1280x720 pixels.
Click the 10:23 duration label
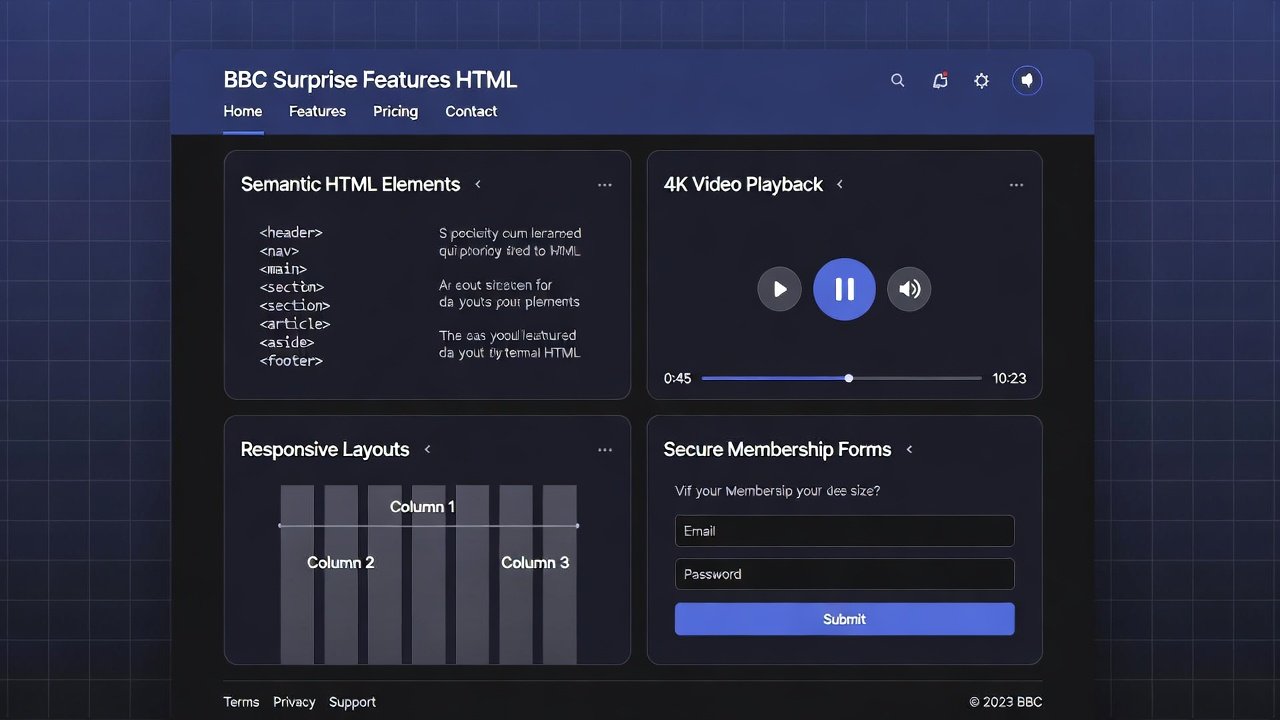pyautogui.click(x=1009, y=378)
